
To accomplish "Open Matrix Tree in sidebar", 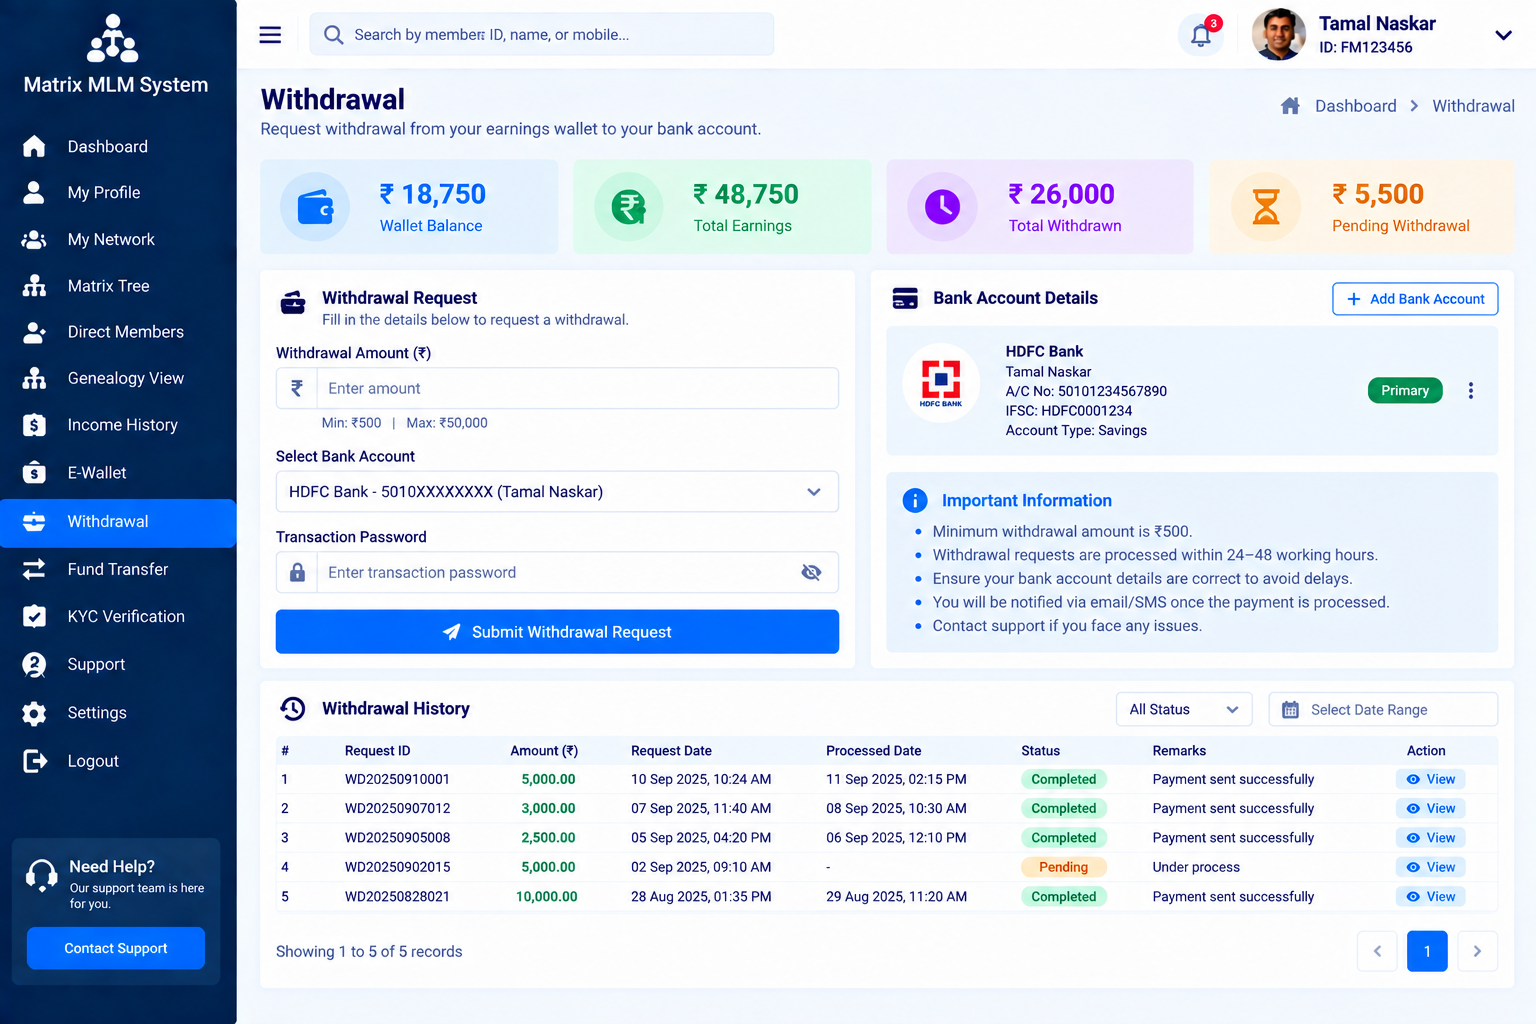I will click(x=118, y=286).
